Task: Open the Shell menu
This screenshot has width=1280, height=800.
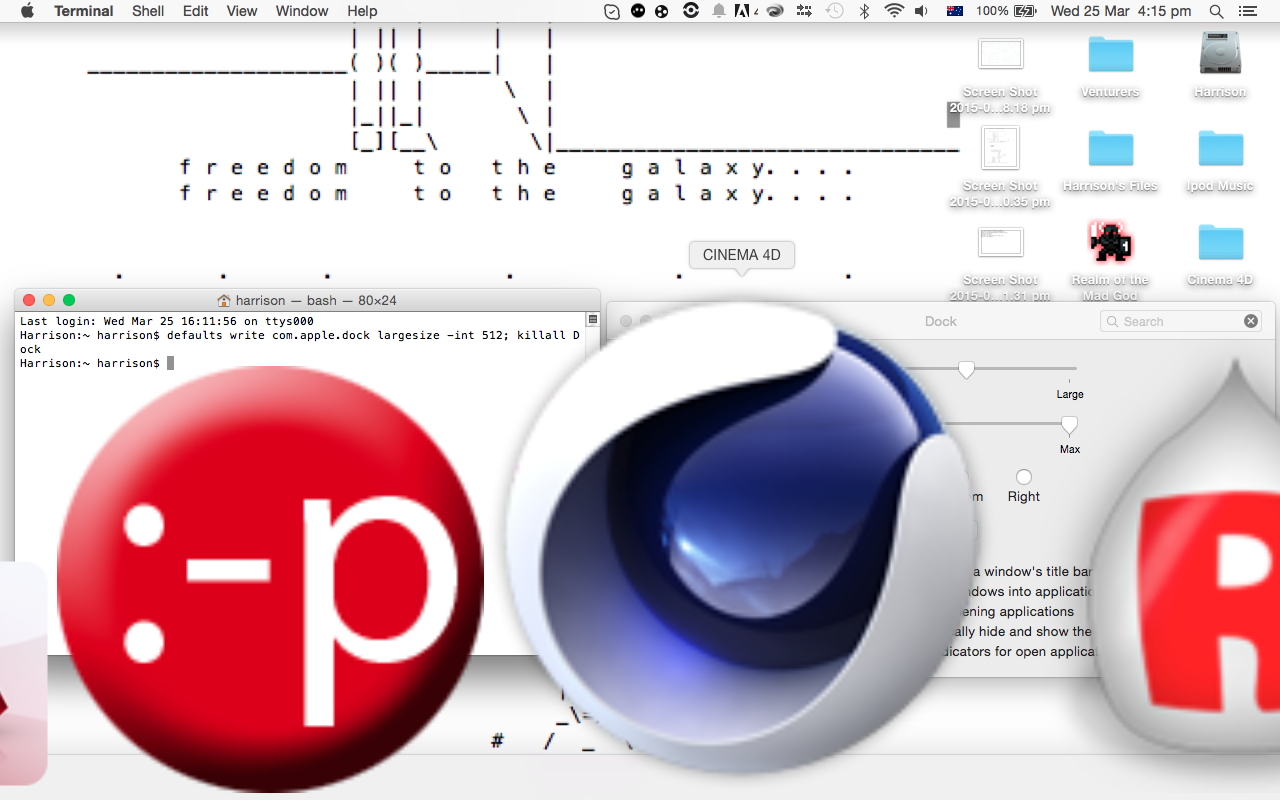Action: (x=148, y=11)
